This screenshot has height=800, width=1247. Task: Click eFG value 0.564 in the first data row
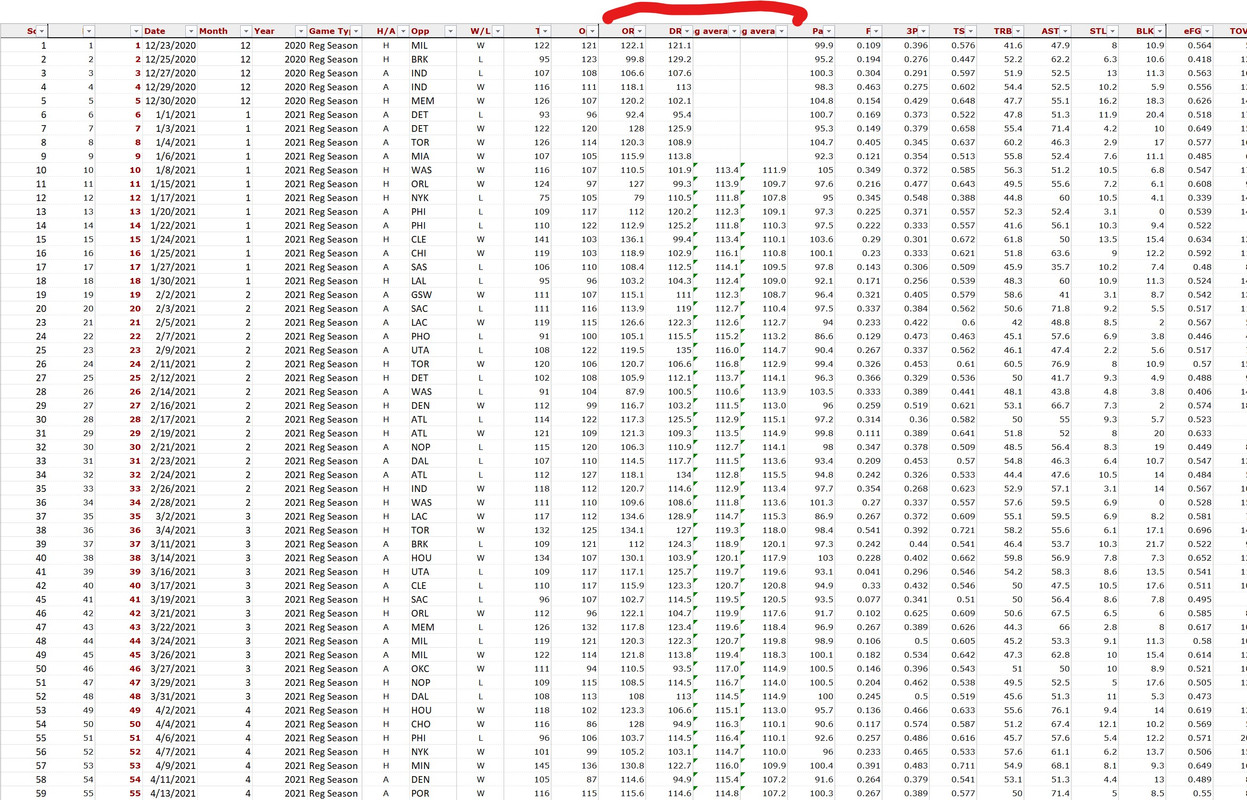[x=1191, y=46]
